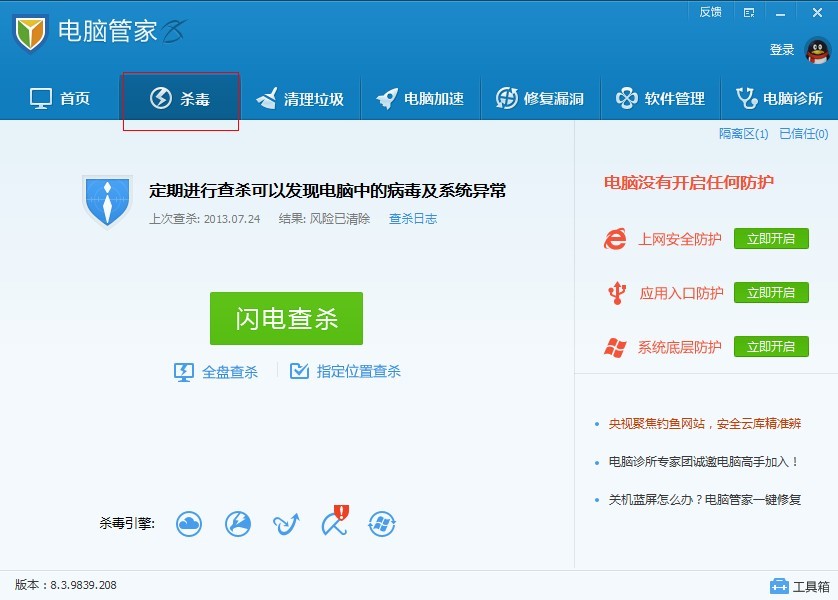Turn on 应用入口防护 protection

771,293
